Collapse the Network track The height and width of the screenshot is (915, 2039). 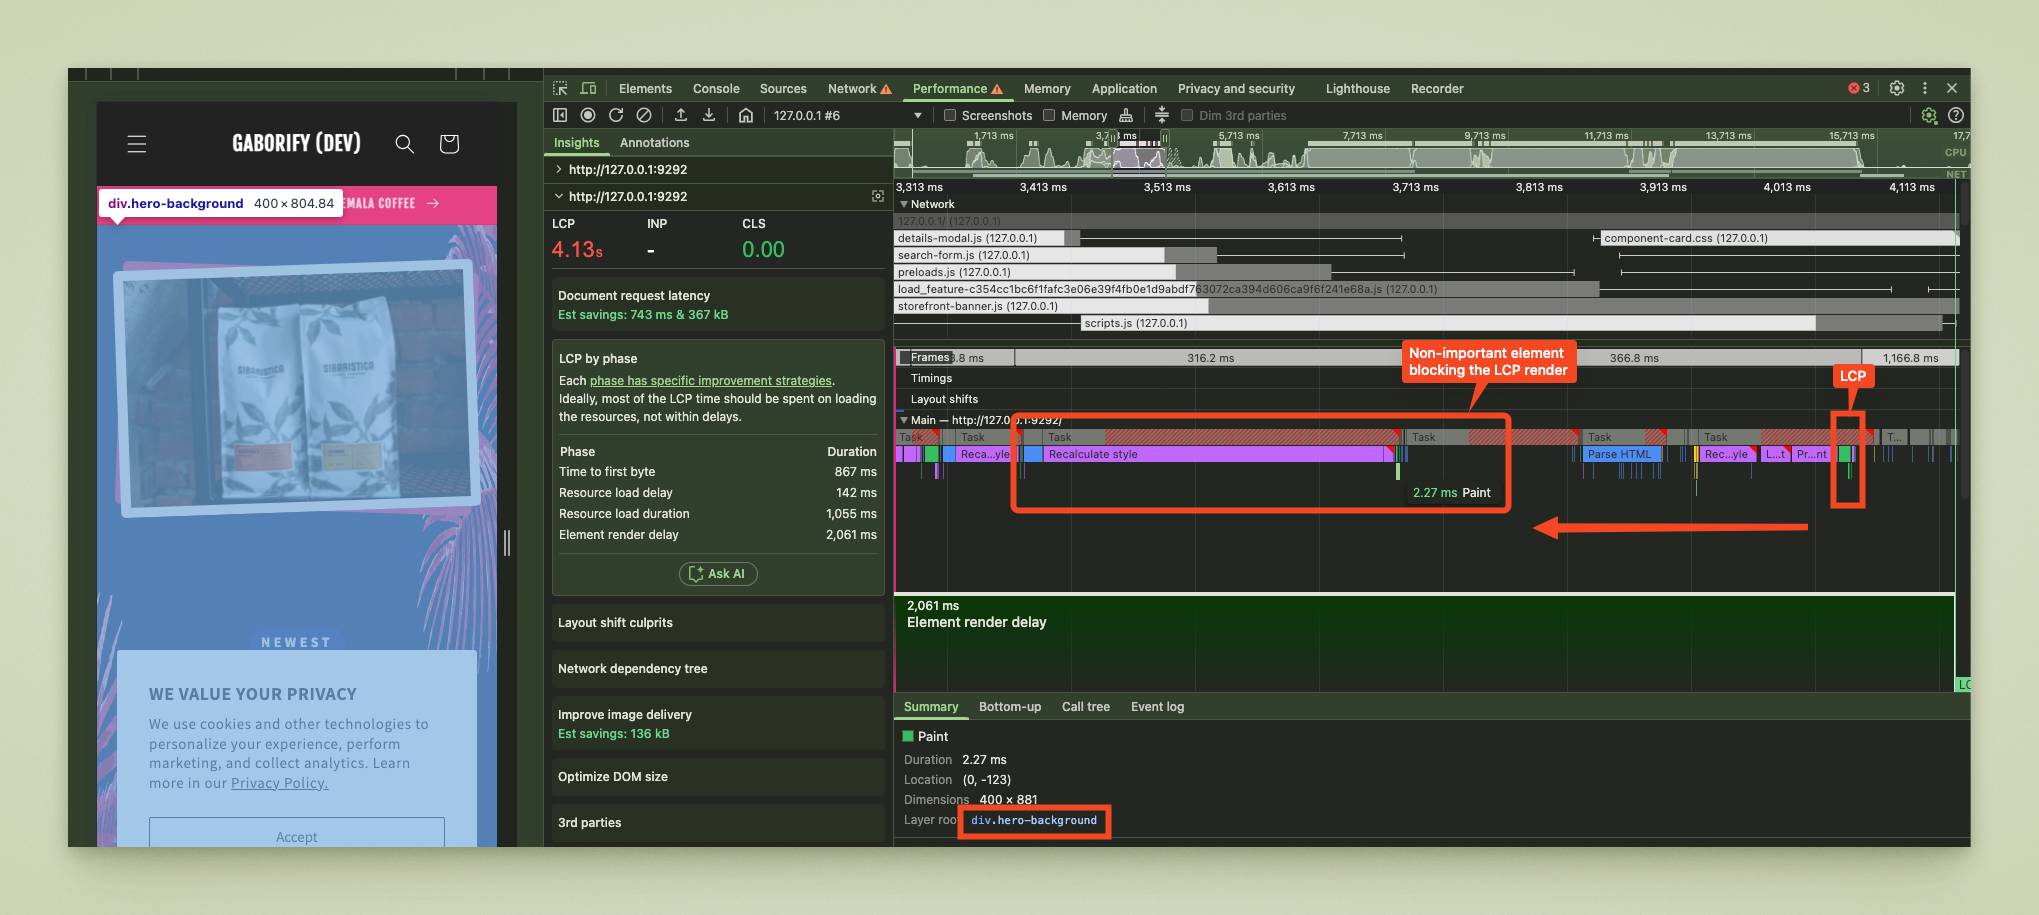[x=904, y=204]
